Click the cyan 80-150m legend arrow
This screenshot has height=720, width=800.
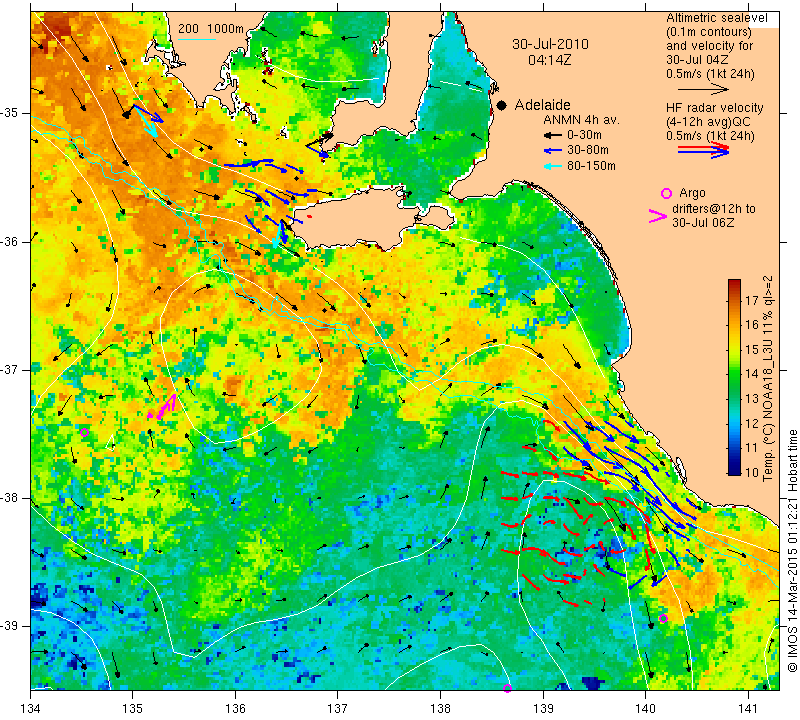coord(552,166)
